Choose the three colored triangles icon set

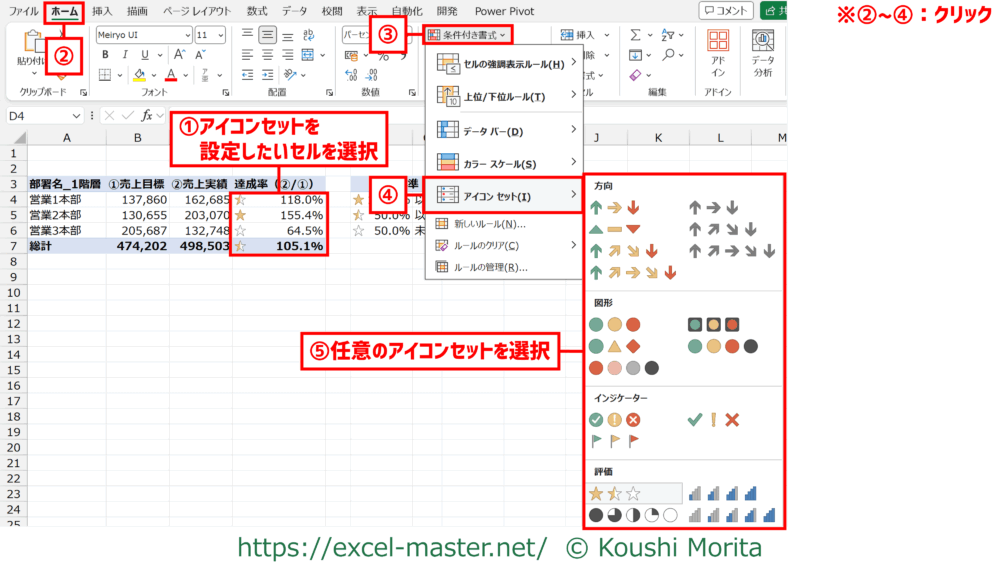pos(614,229)
